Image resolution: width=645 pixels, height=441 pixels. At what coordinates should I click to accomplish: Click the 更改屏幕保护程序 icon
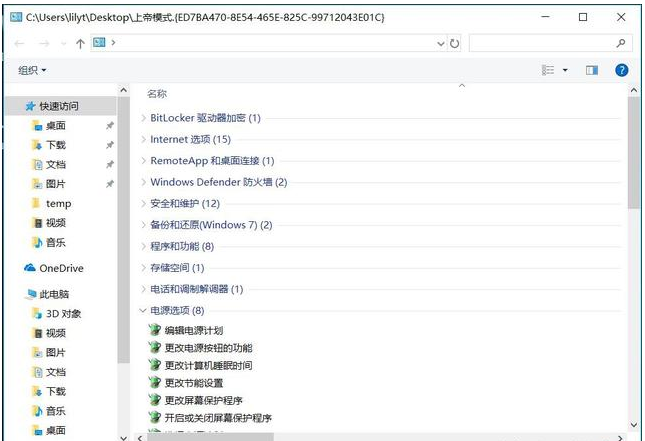[x=155, y=400]
